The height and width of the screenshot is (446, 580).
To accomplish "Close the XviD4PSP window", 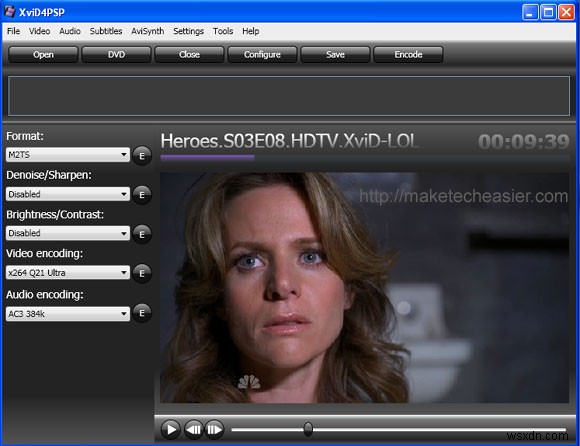I will click(566, 12).
